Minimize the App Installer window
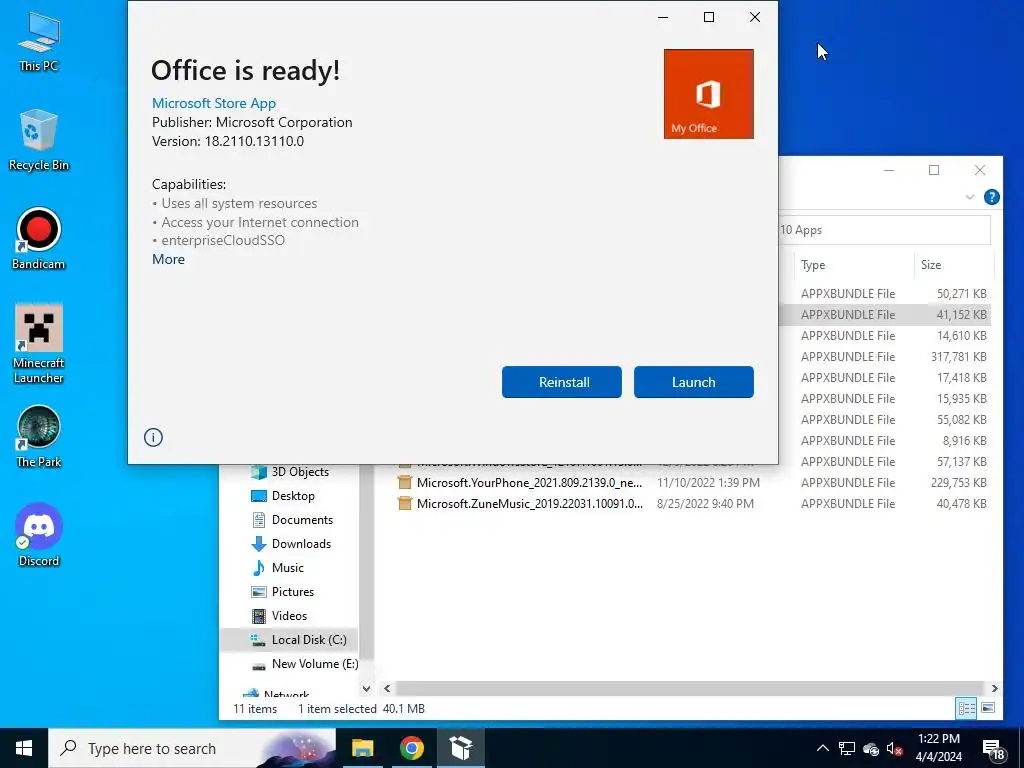 click(x=663, y=17)
